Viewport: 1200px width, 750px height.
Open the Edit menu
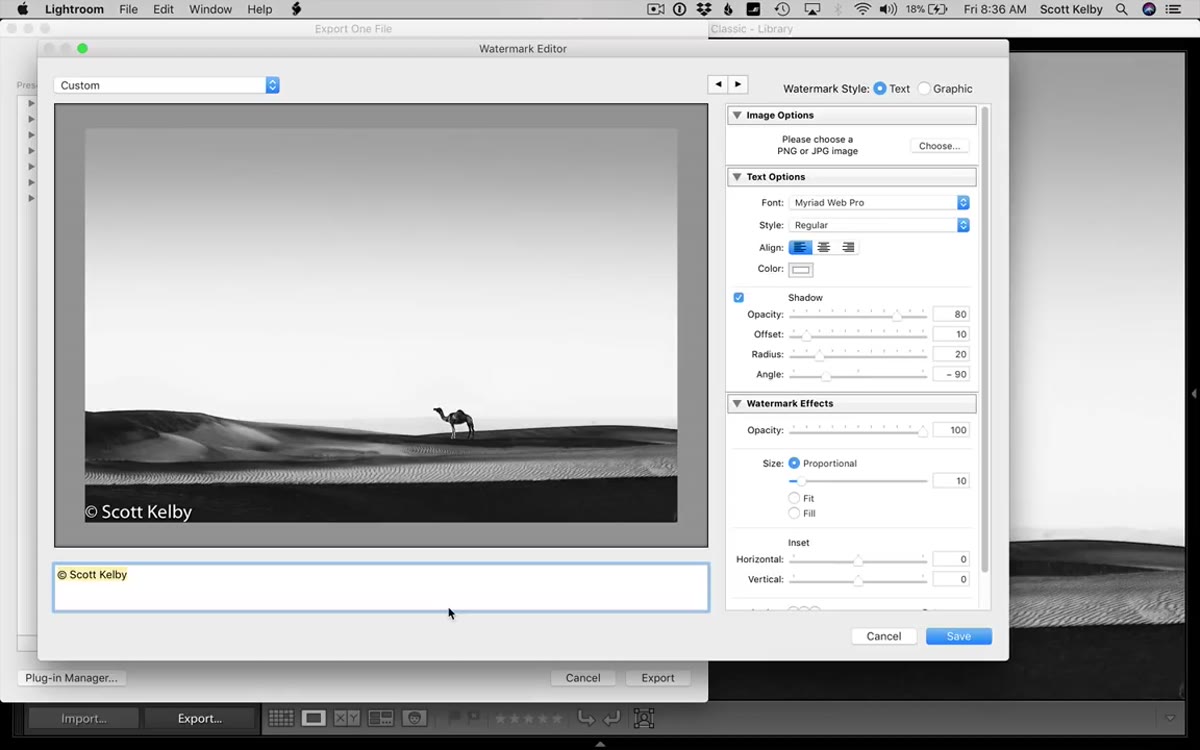(x=164, y=9)
